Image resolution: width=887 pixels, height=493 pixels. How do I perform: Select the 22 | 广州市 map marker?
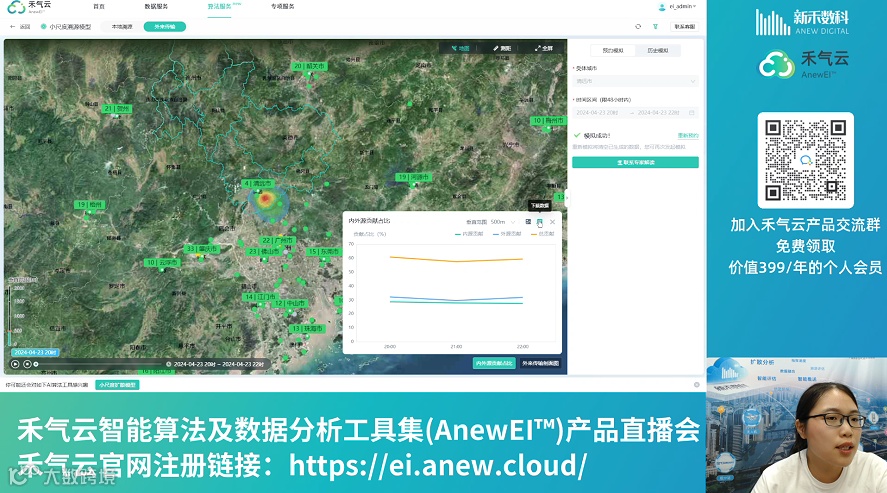[x=277, y=240]
